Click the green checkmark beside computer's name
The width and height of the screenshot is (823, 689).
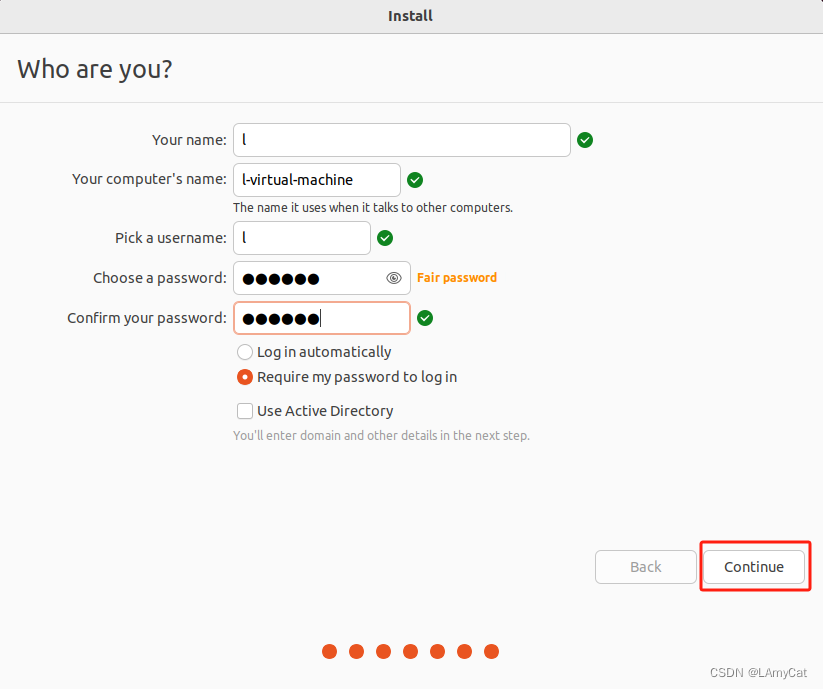(x=415, y=180)
